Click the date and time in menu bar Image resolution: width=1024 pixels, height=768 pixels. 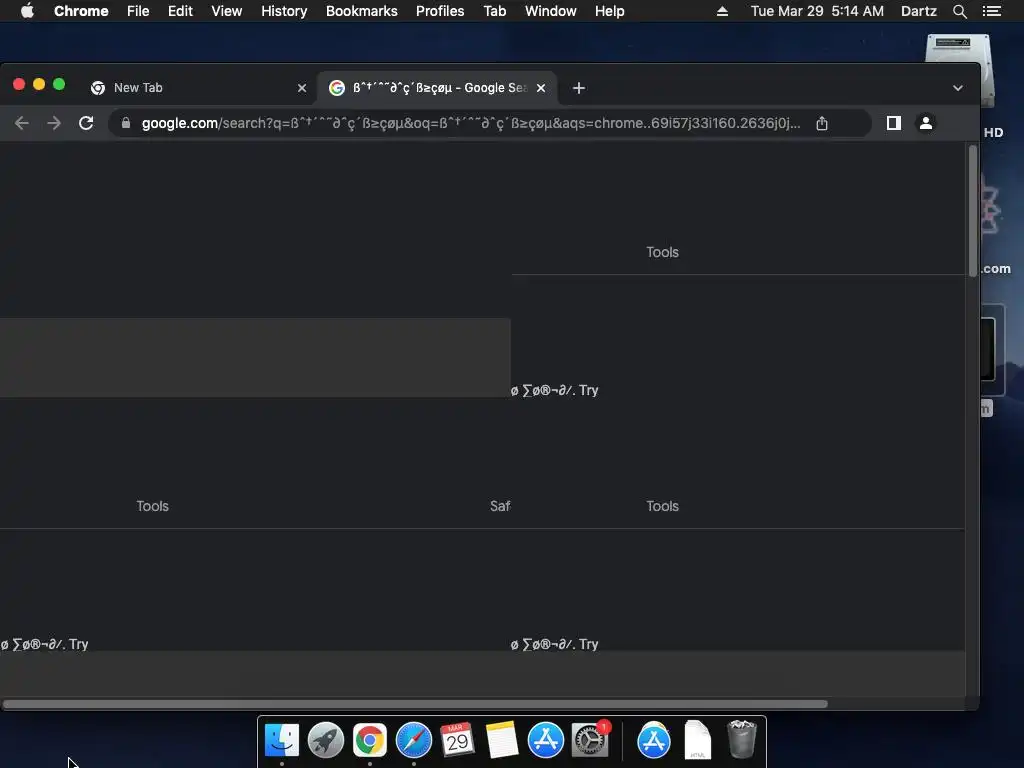(x=817, y=11)
